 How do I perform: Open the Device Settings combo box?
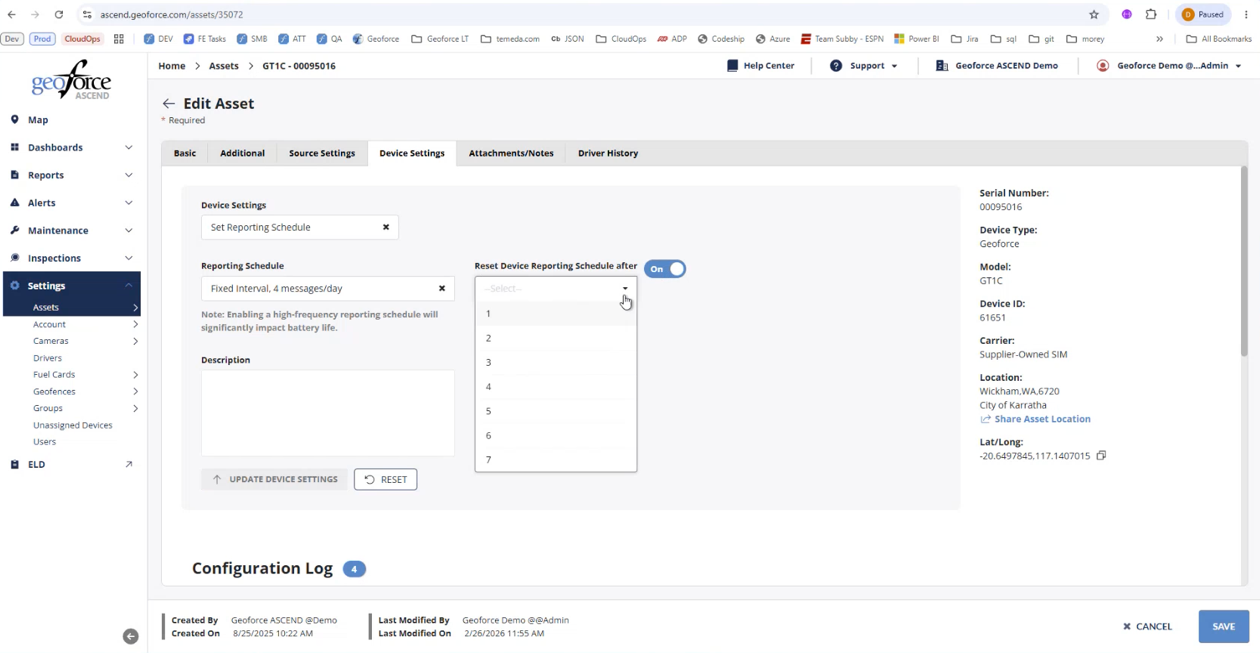pos(300,227)
